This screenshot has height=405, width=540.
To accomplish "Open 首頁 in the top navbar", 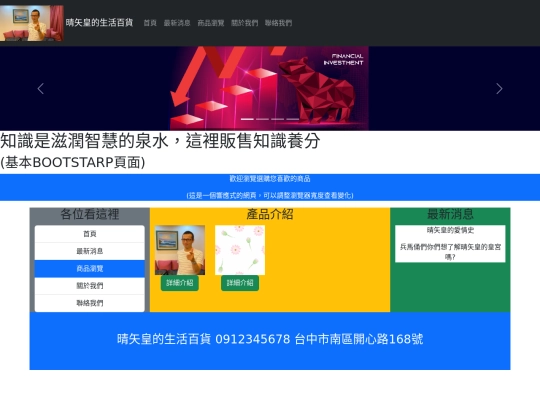I will 150,23.
